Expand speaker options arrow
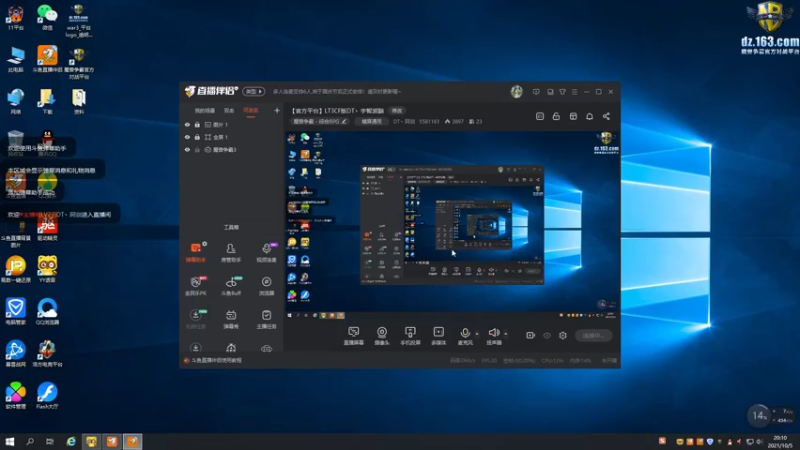Screen dimensions: 800x450 (506, 334)
